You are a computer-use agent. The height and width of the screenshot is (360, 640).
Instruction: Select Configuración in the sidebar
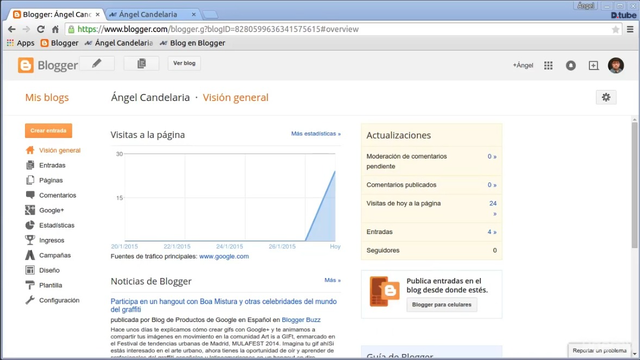[x=59, y=300]
